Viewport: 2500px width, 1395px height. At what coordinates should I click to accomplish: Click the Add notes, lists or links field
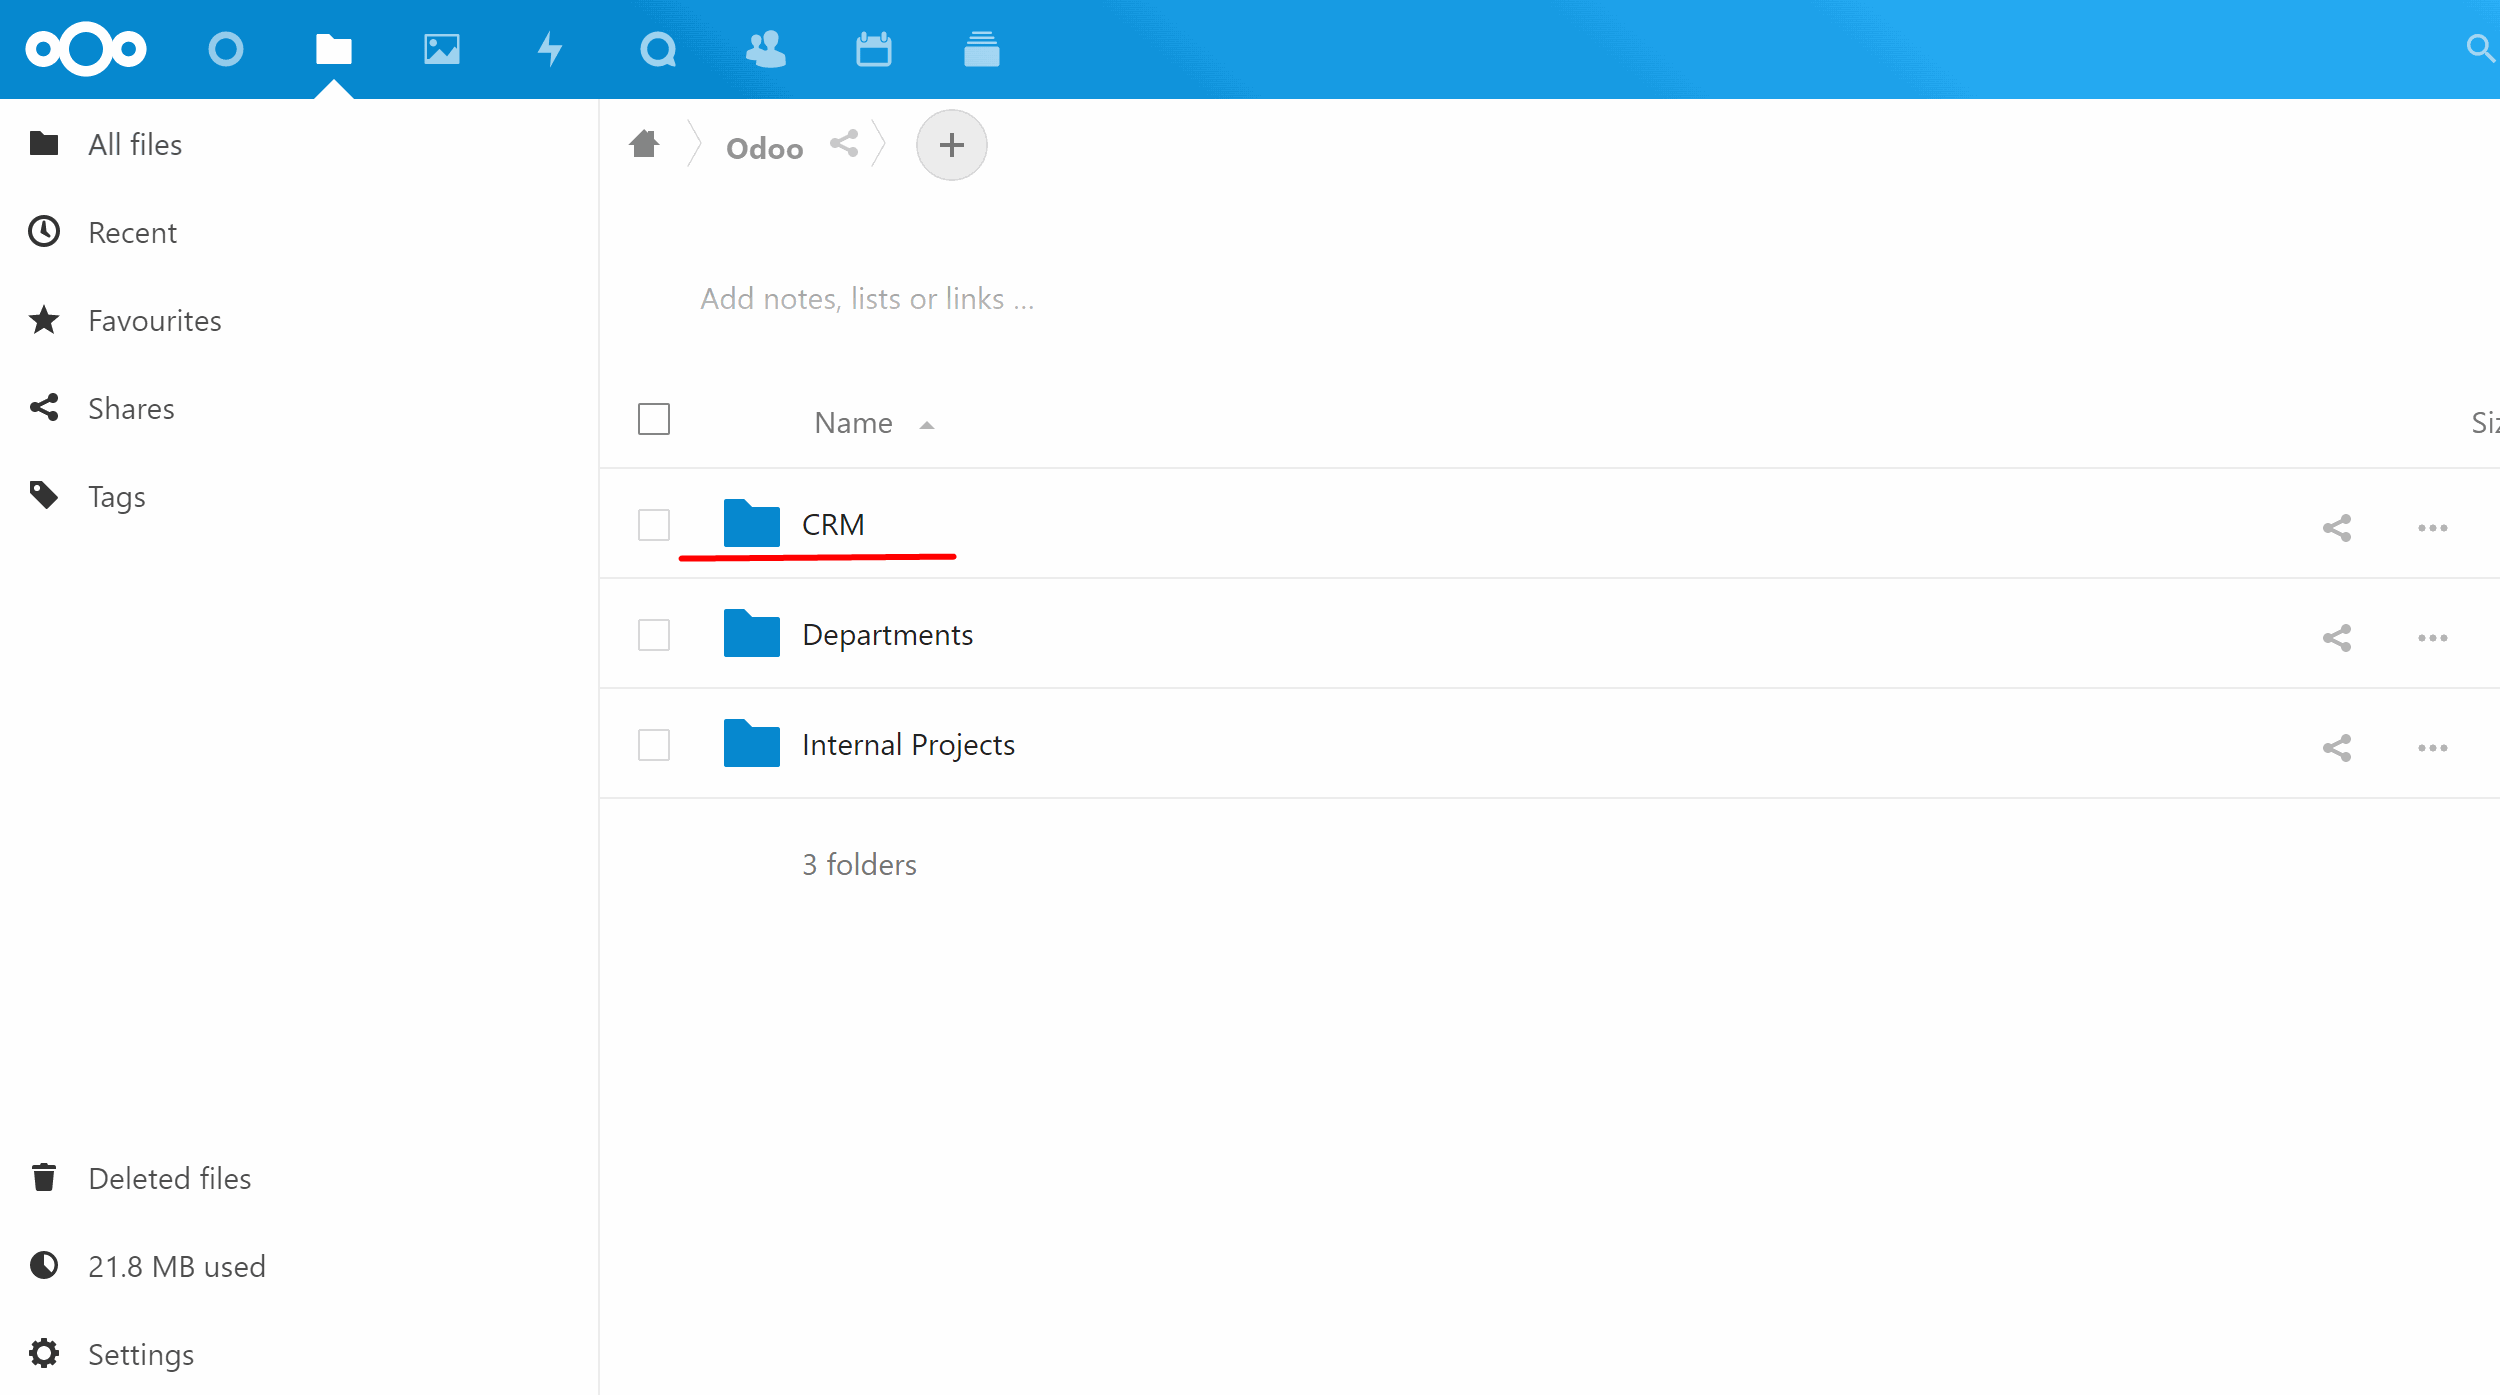867,298
